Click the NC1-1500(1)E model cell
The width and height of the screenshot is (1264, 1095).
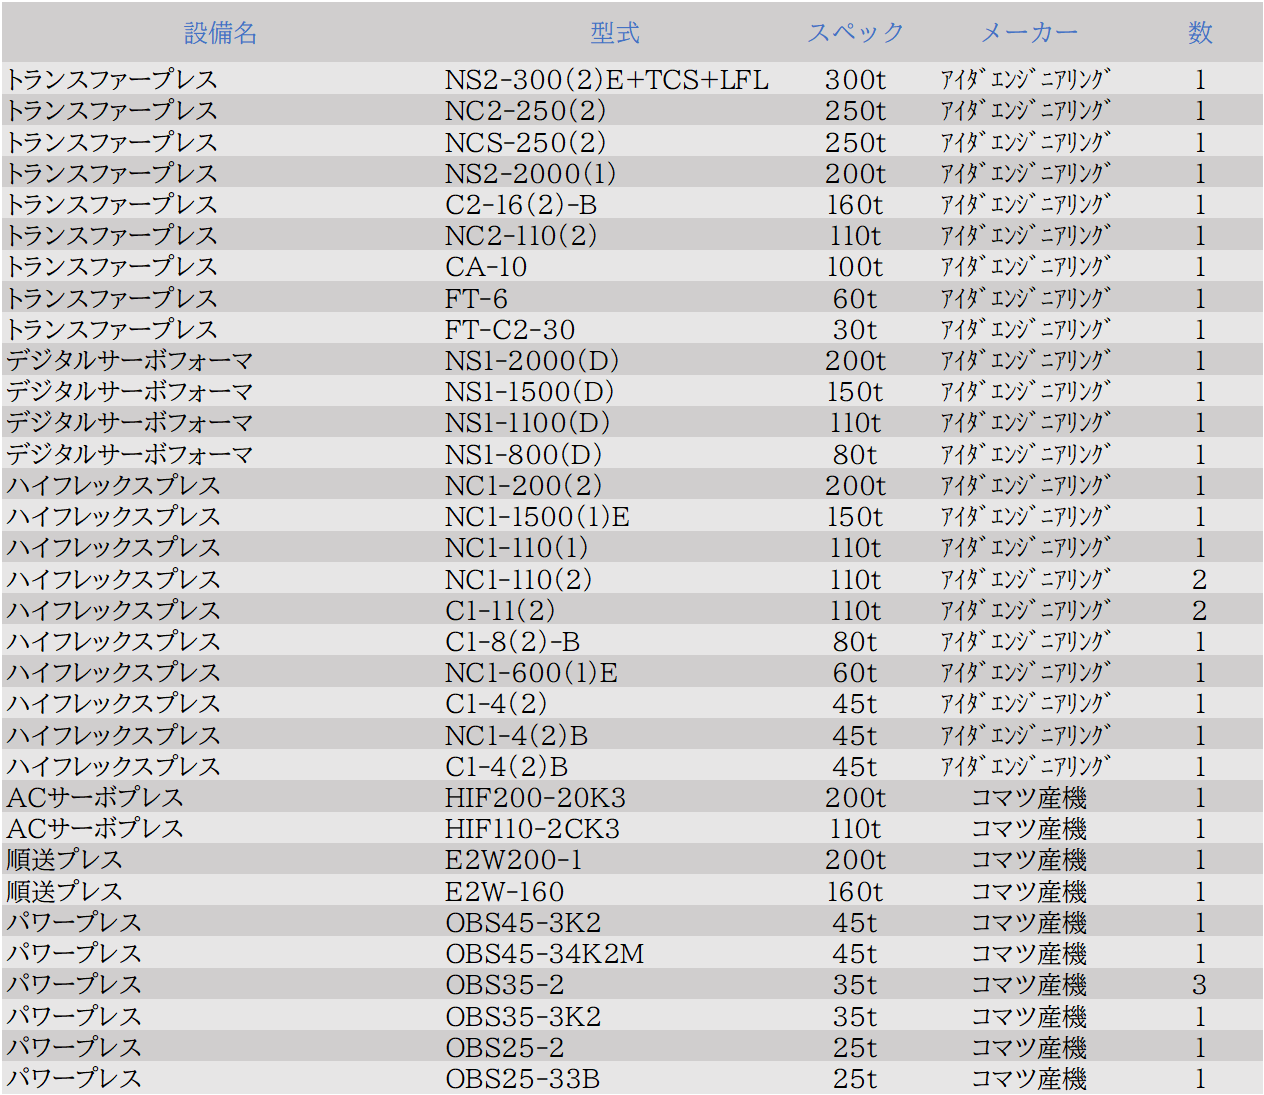click(537, 517)
